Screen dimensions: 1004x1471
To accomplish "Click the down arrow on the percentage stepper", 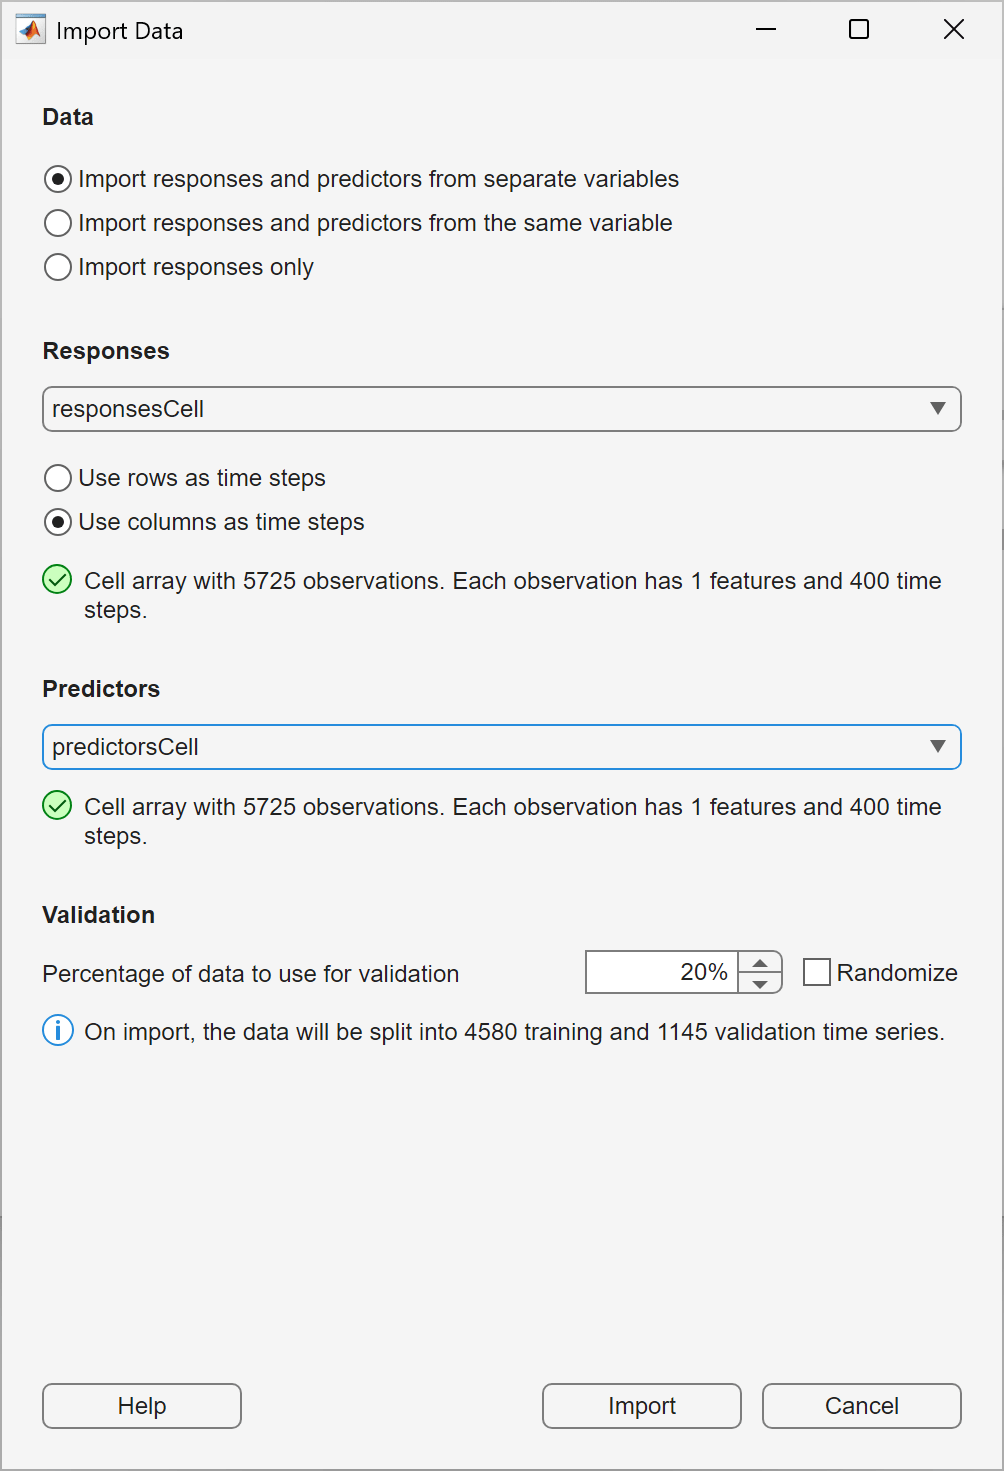I will 762,984.
